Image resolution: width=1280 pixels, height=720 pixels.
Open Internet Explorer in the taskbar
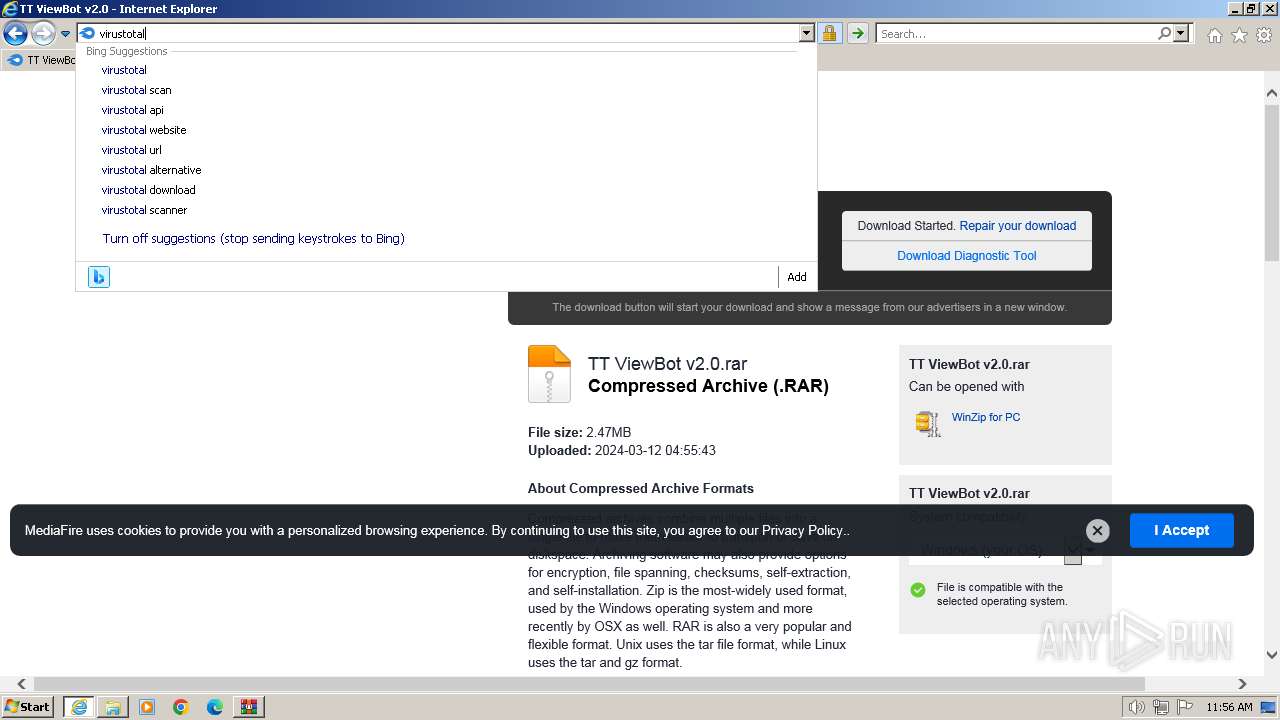point(79,707)
